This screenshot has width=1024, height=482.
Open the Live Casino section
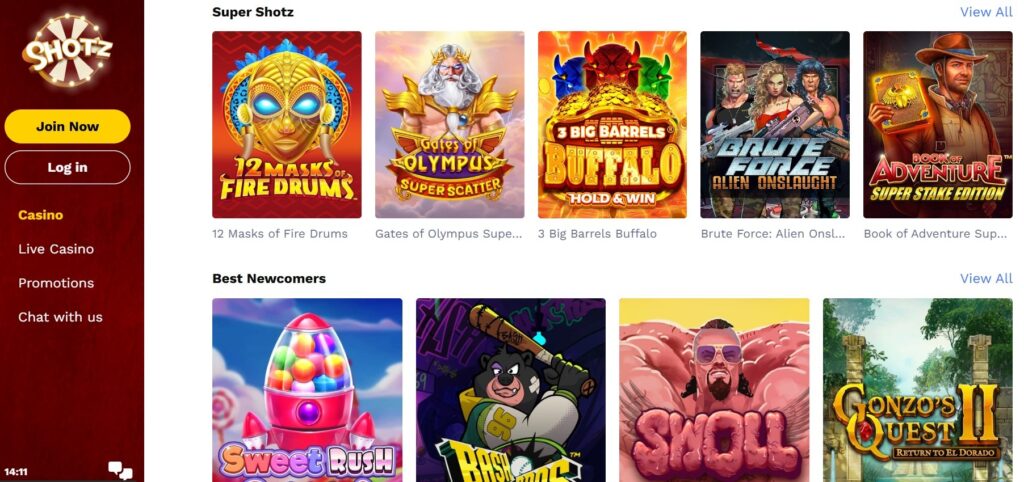[56, 249]
